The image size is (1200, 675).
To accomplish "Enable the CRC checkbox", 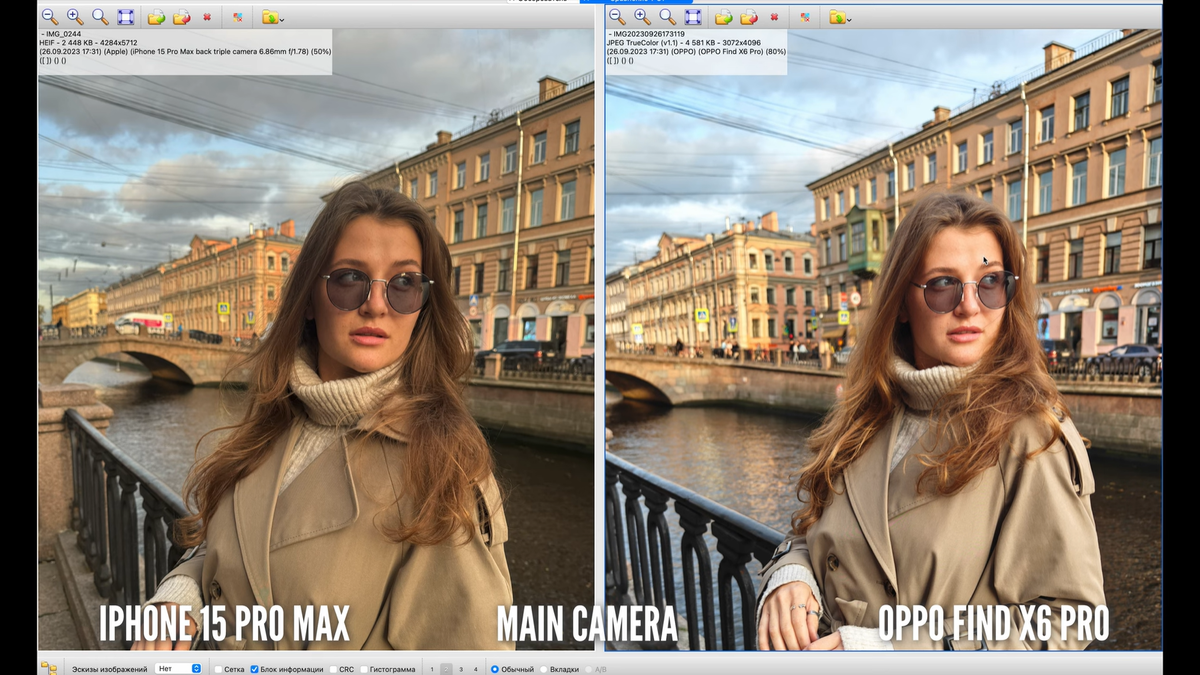I will 333,669.
